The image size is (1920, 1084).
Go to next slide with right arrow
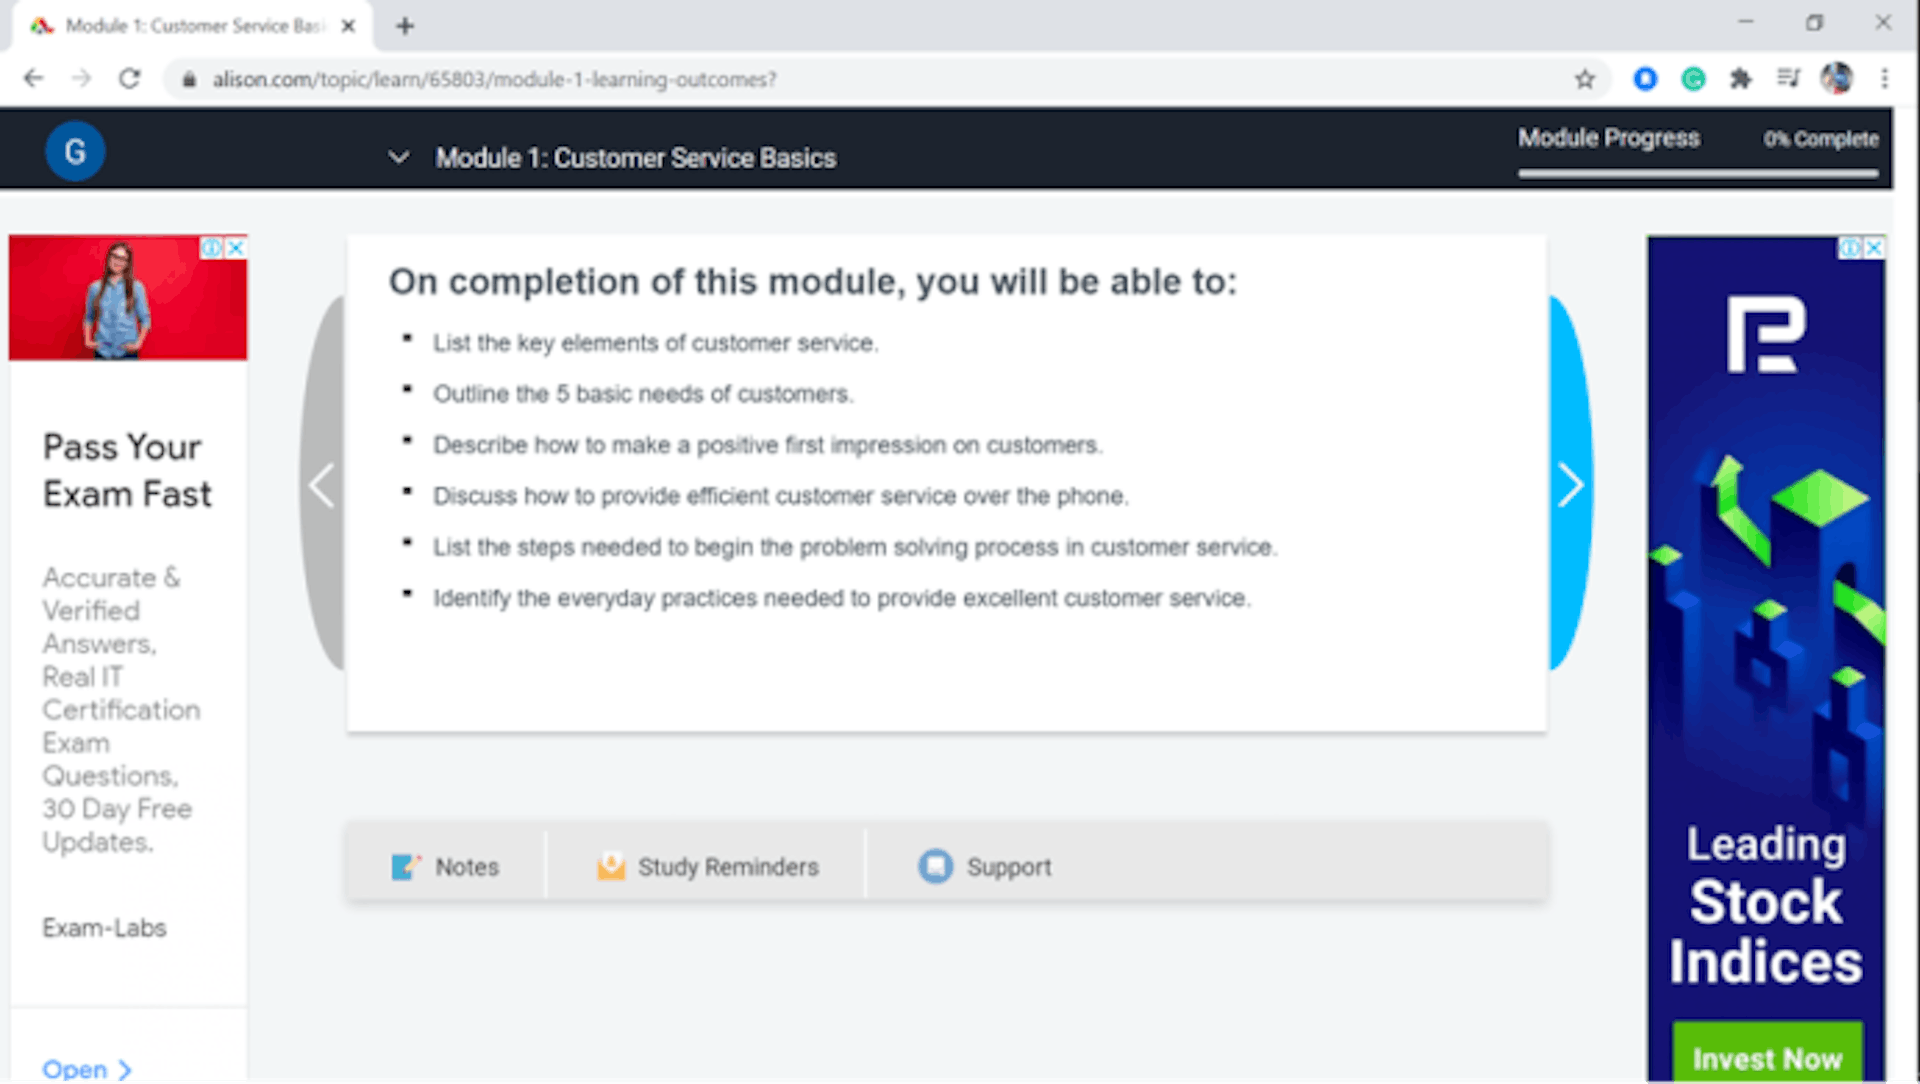pos(1569,486)
